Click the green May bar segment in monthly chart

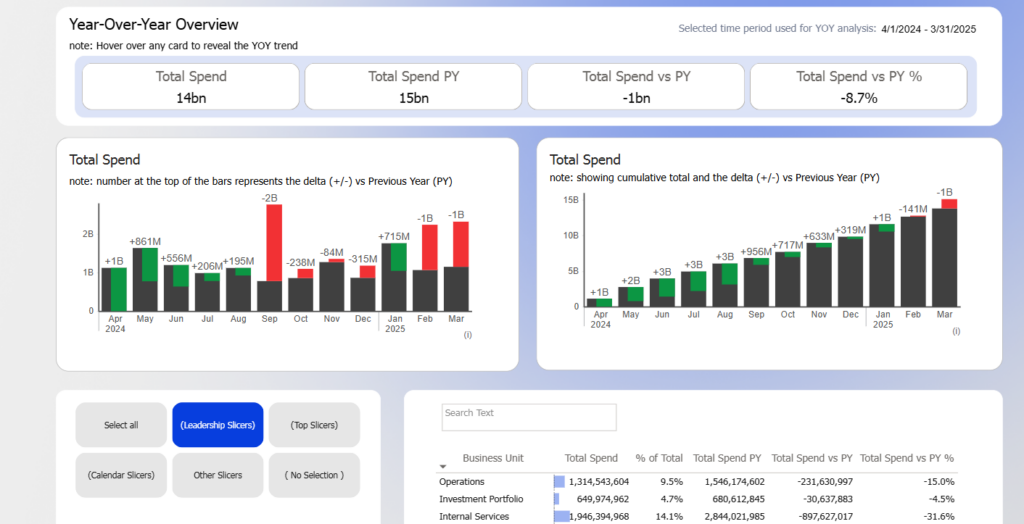(x=150, y=264)
